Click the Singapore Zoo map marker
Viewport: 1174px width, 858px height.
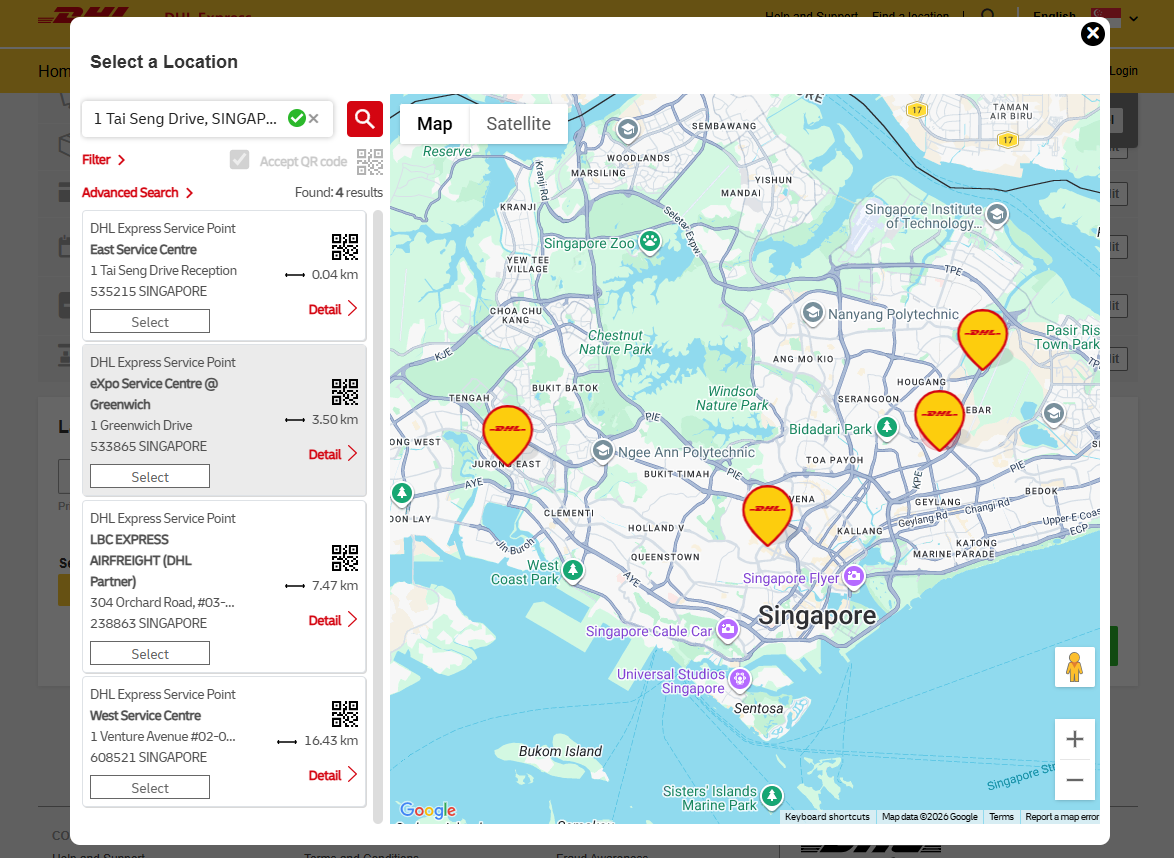650,242
